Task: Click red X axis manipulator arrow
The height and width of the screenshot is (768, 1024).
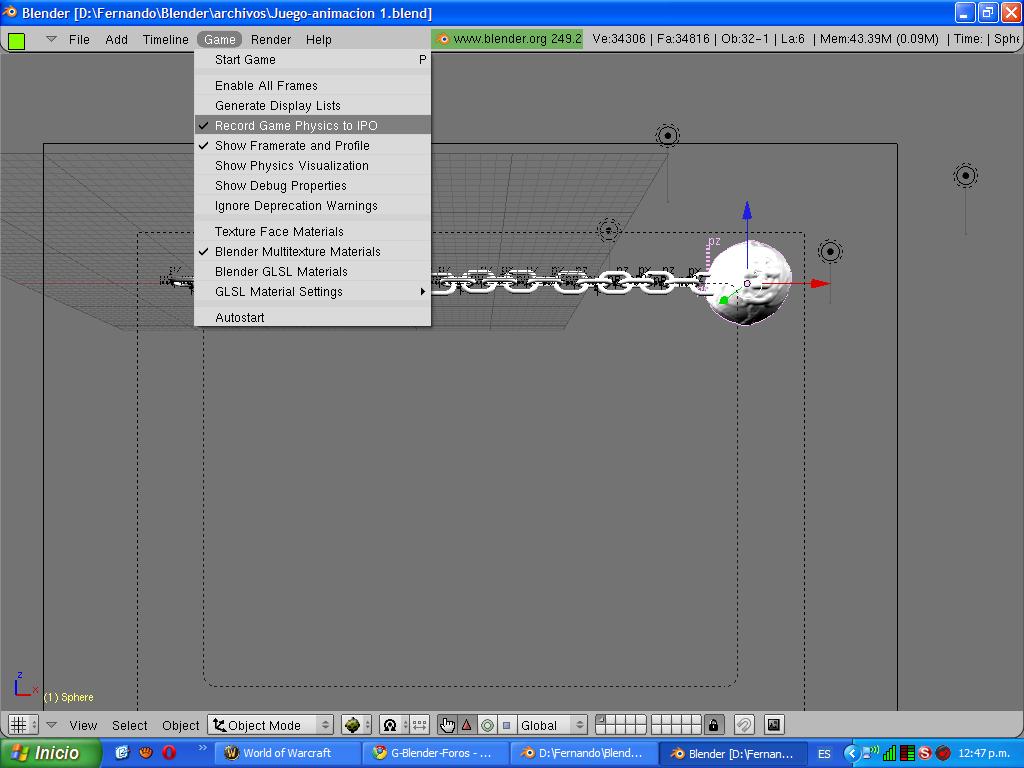Action: [x=820, y=283]
